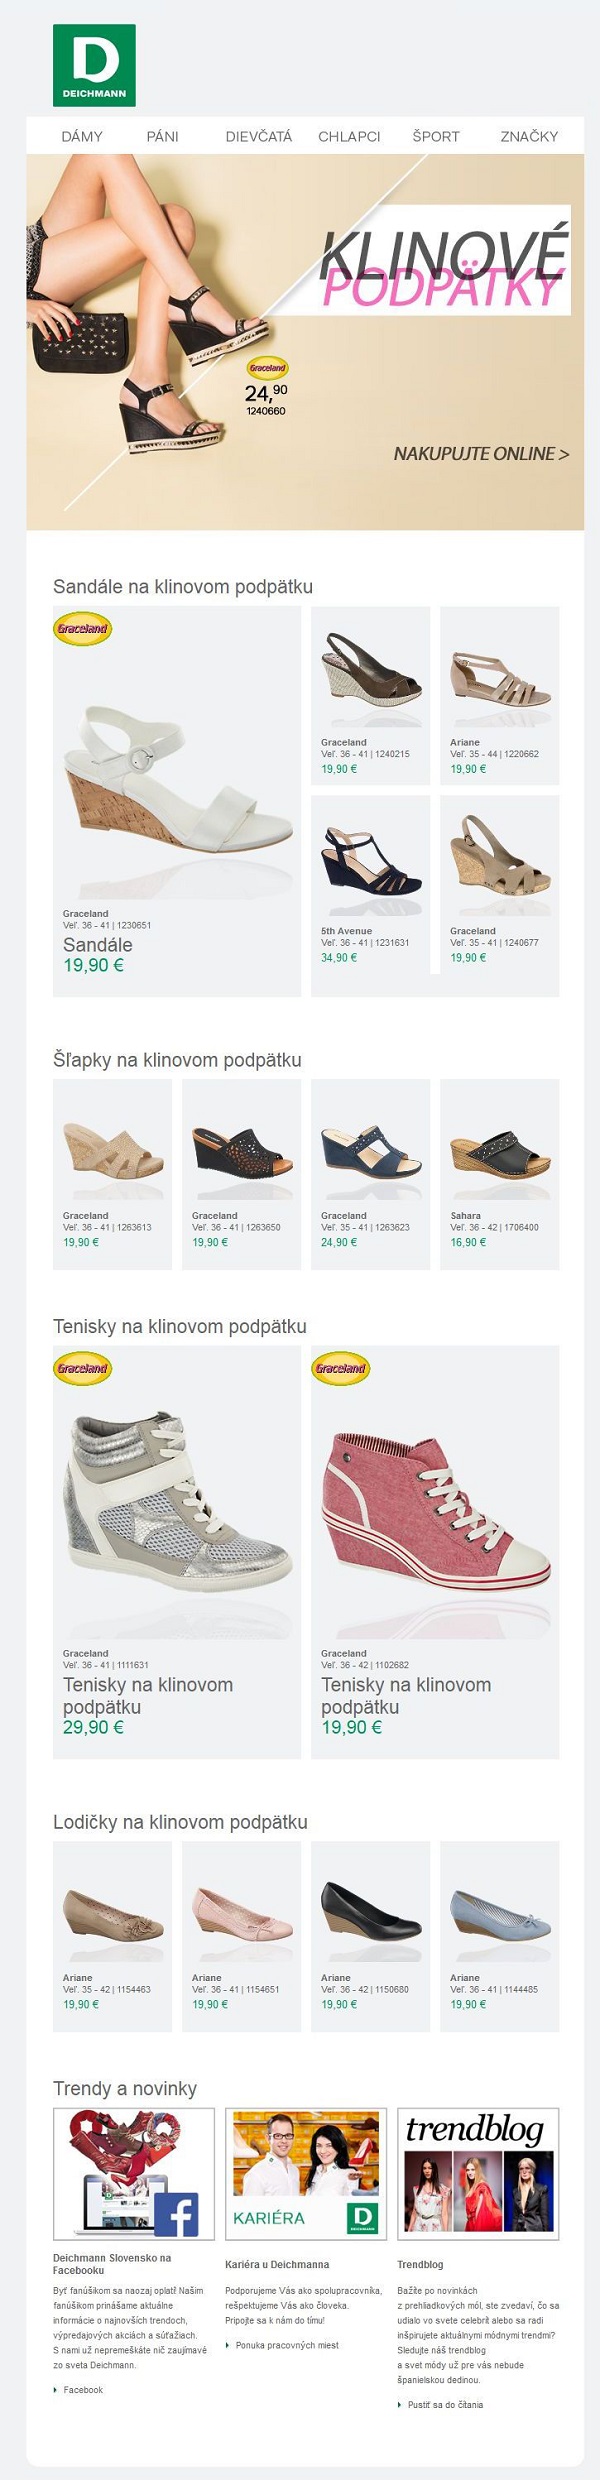This screenshot has width=600, height=2480.
Task: Follow the Facebook link under Deichmann Slovensko
Action: coord(83,2390)
